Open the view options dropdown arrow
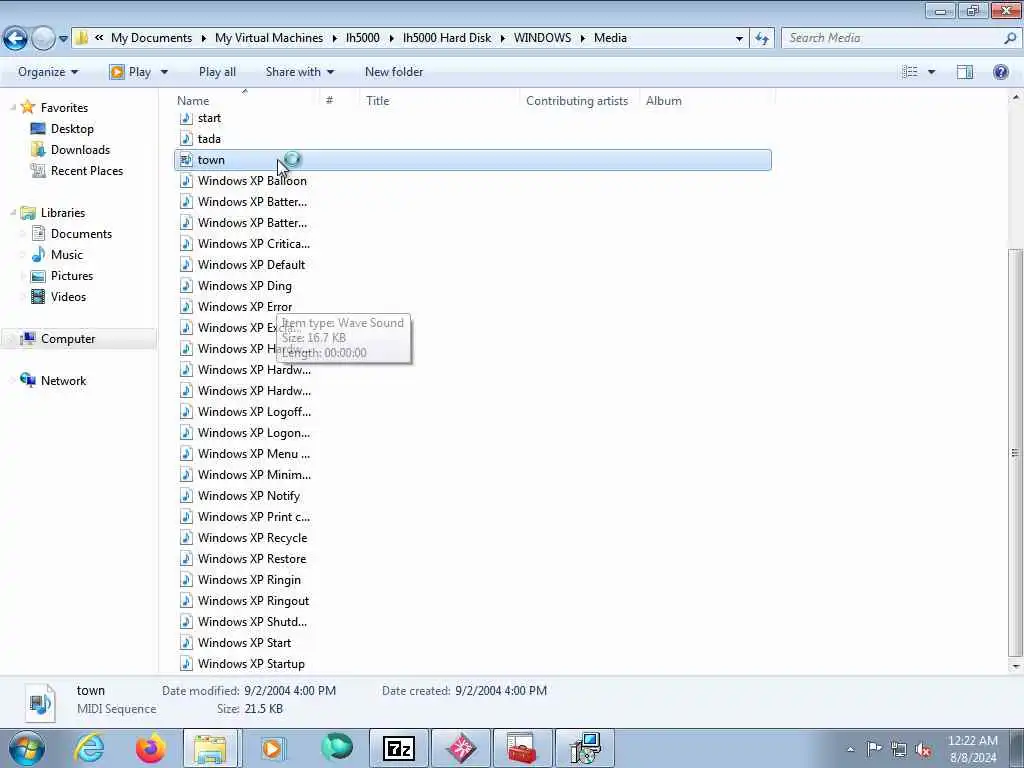This screenshot has height=768, width=1024. [931, 72]
